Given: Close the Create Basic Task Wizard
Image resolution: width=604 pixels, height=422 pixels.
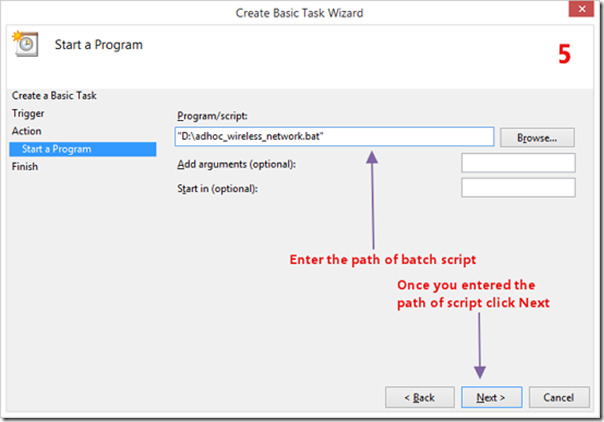Looking at the screenshot, I should point(582,9).
